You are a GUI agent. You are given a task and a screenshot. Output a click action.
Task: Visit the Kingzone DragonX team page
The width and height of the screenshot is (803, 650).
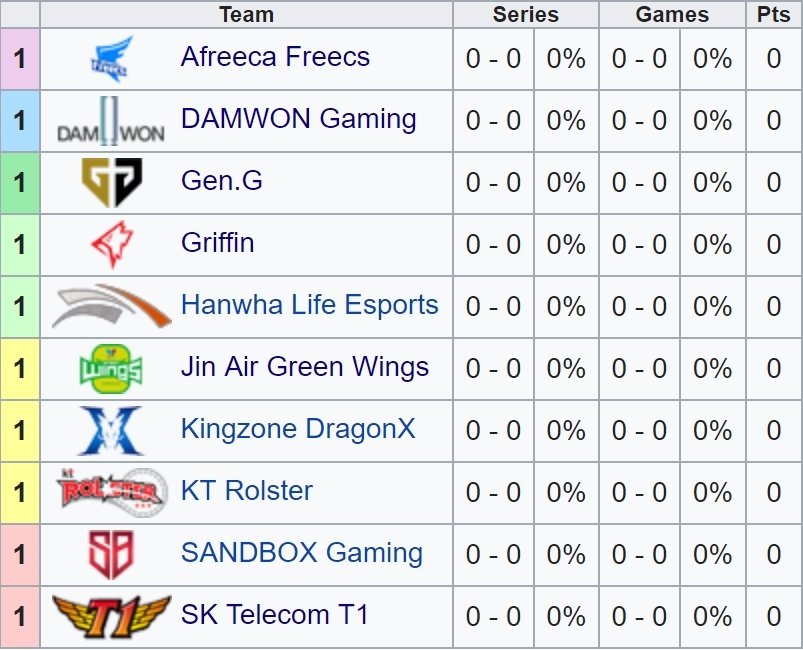click(x=298, y=429)
